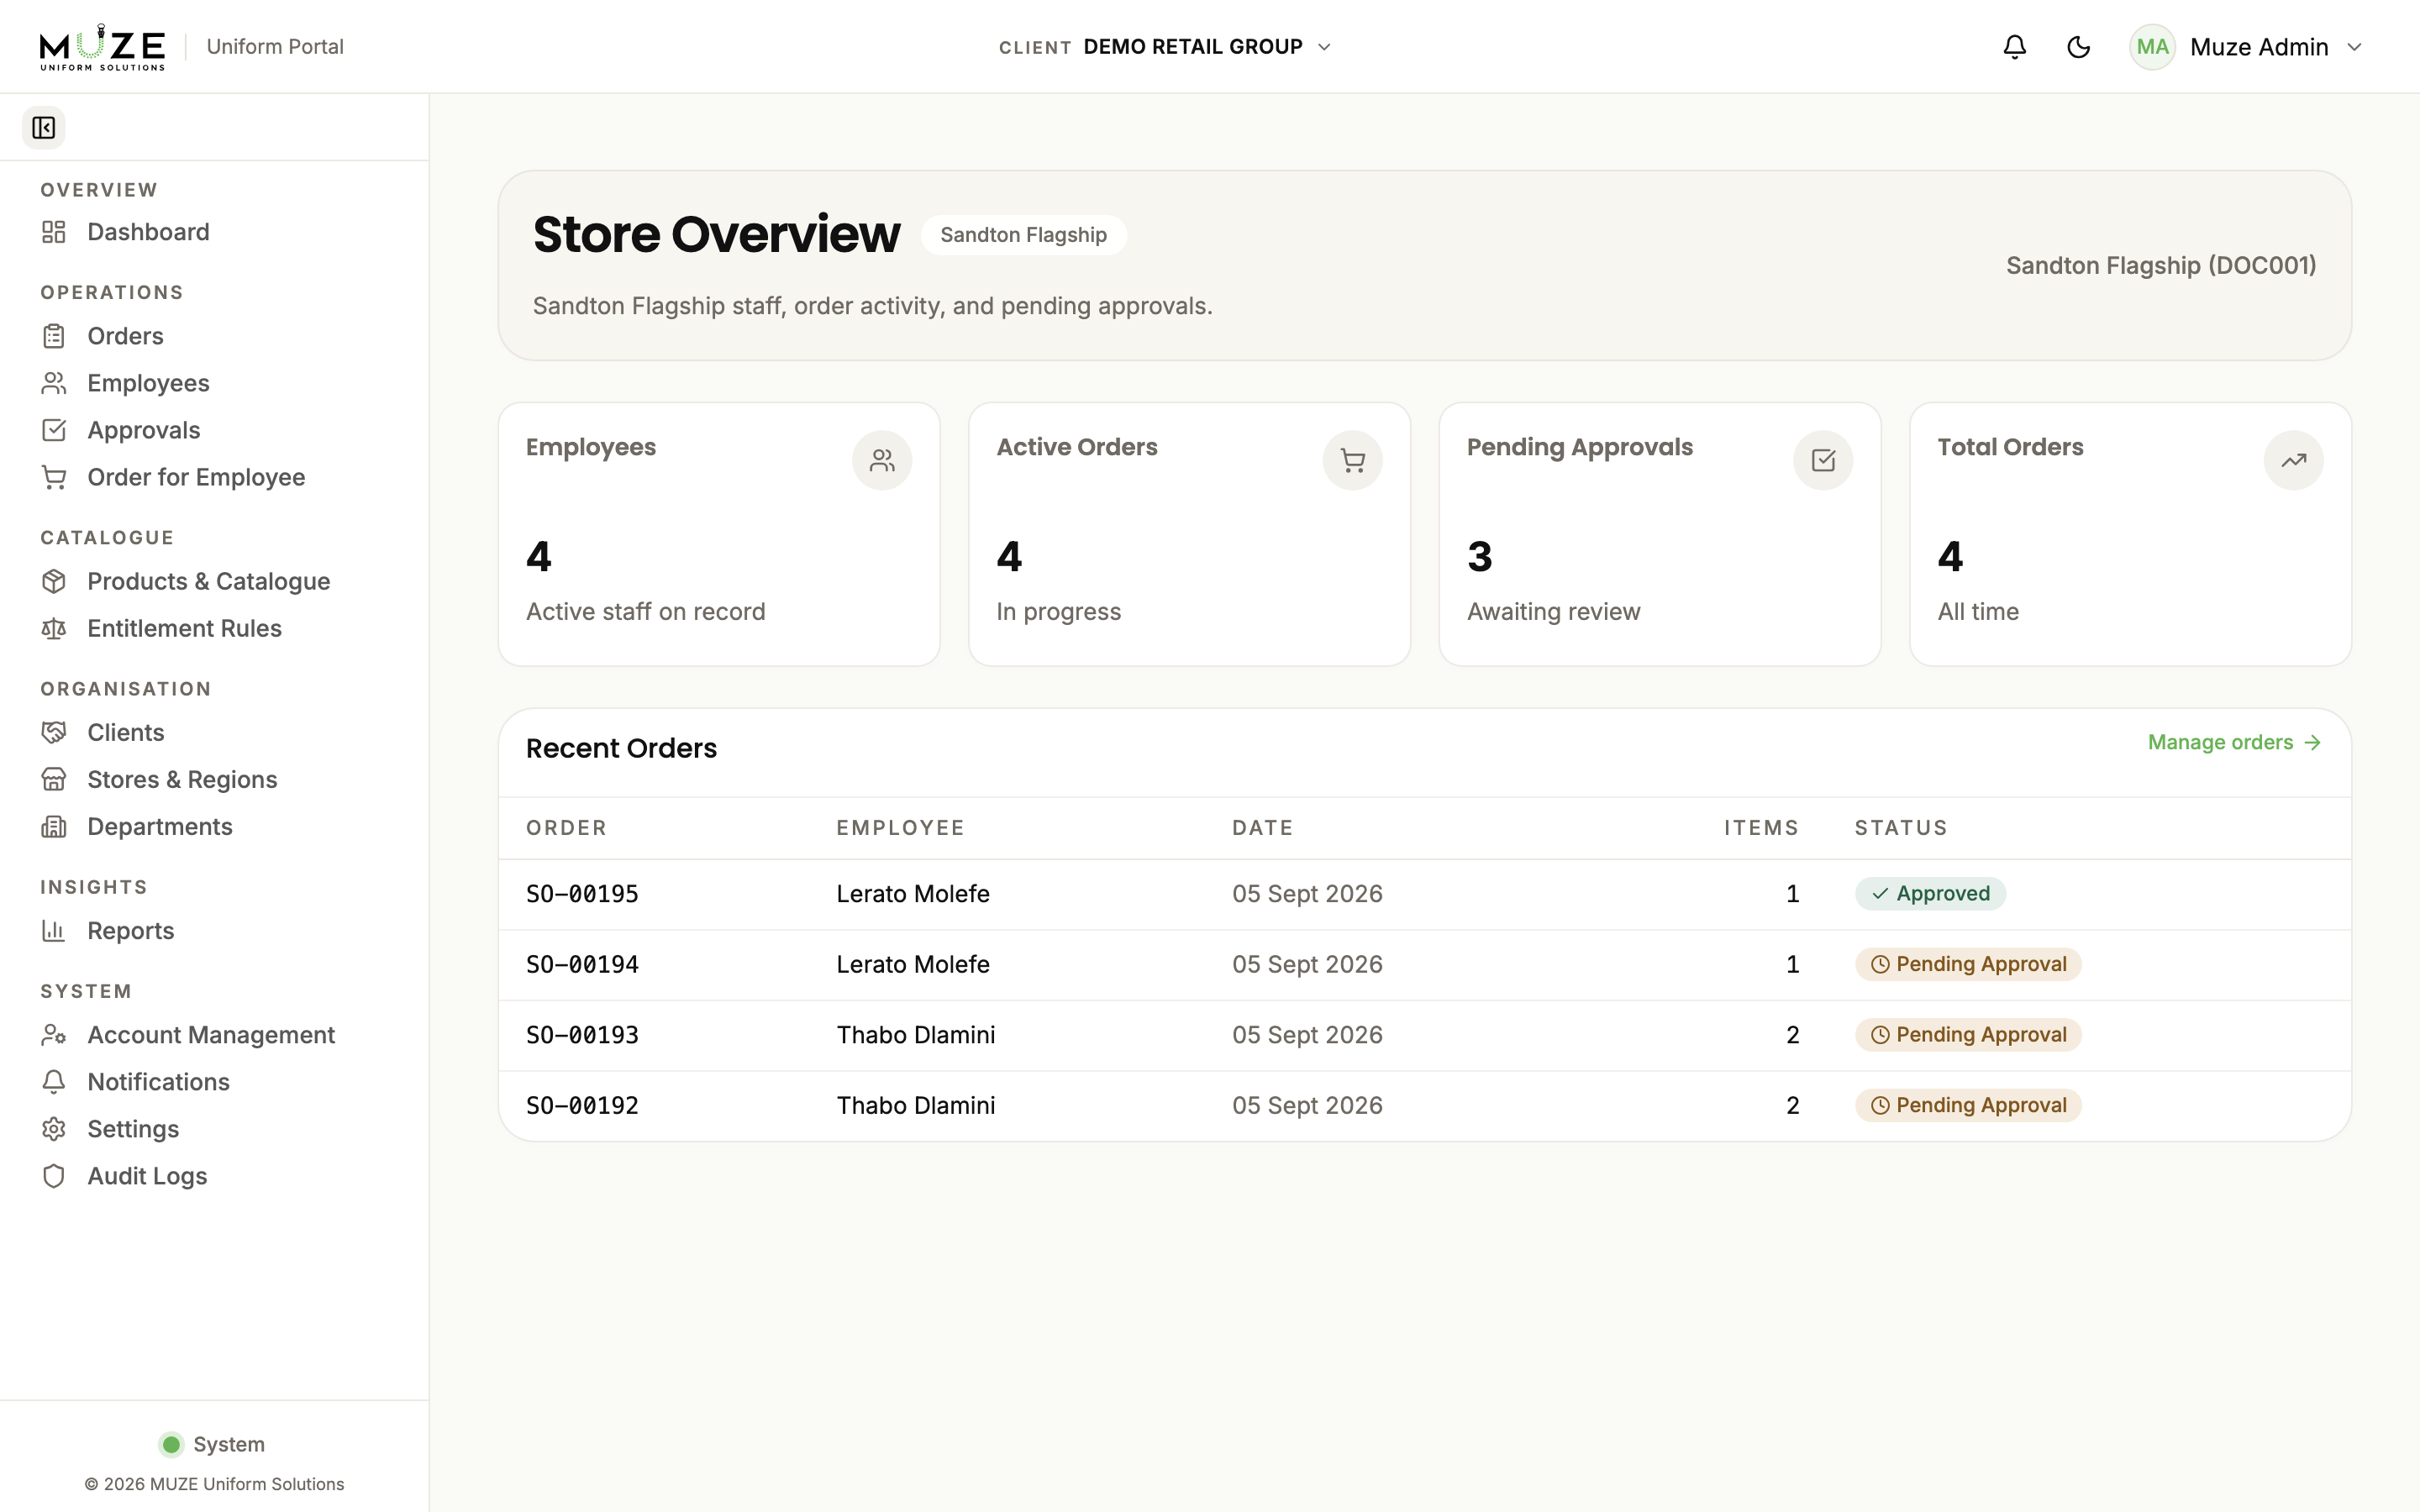This screenshot has width=2420, height=1512.
Task: Click the Manage orders link
Action: 2234,742
